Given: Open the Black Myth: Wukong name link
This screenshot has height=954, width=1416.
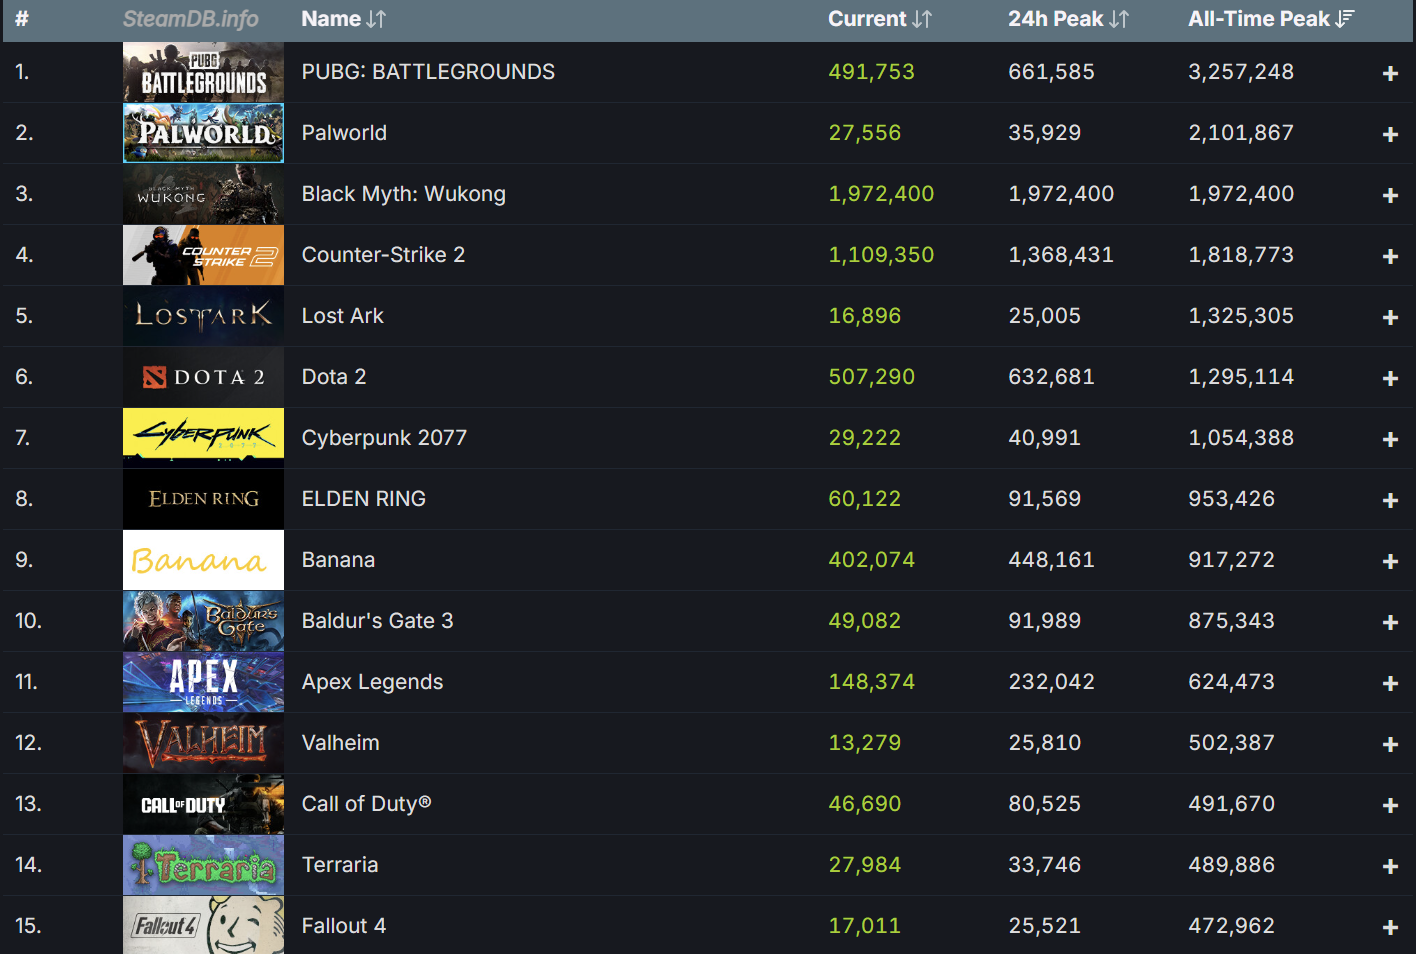Looking at the screenshot, I should pos(404,194).
